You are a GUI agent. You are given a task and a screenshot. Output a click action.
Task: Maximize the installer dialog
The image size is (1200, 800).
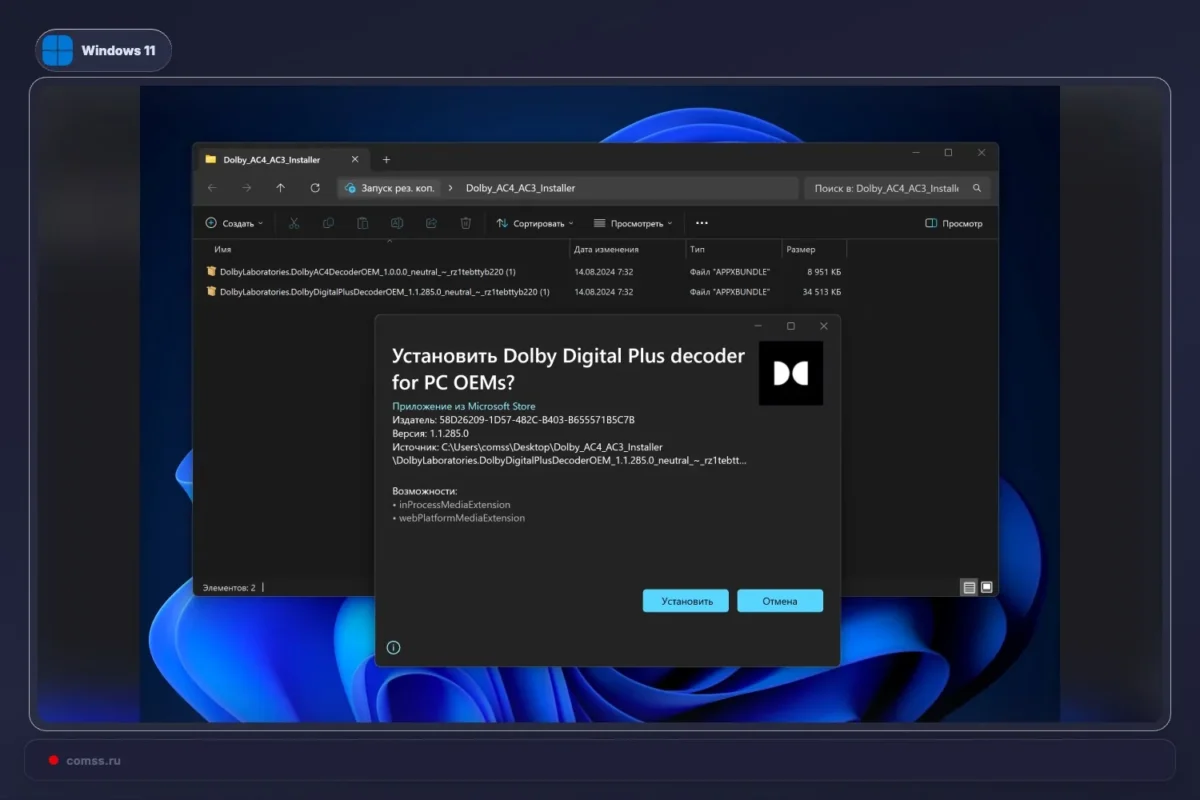pyautogui.click(x=791, y=326)
